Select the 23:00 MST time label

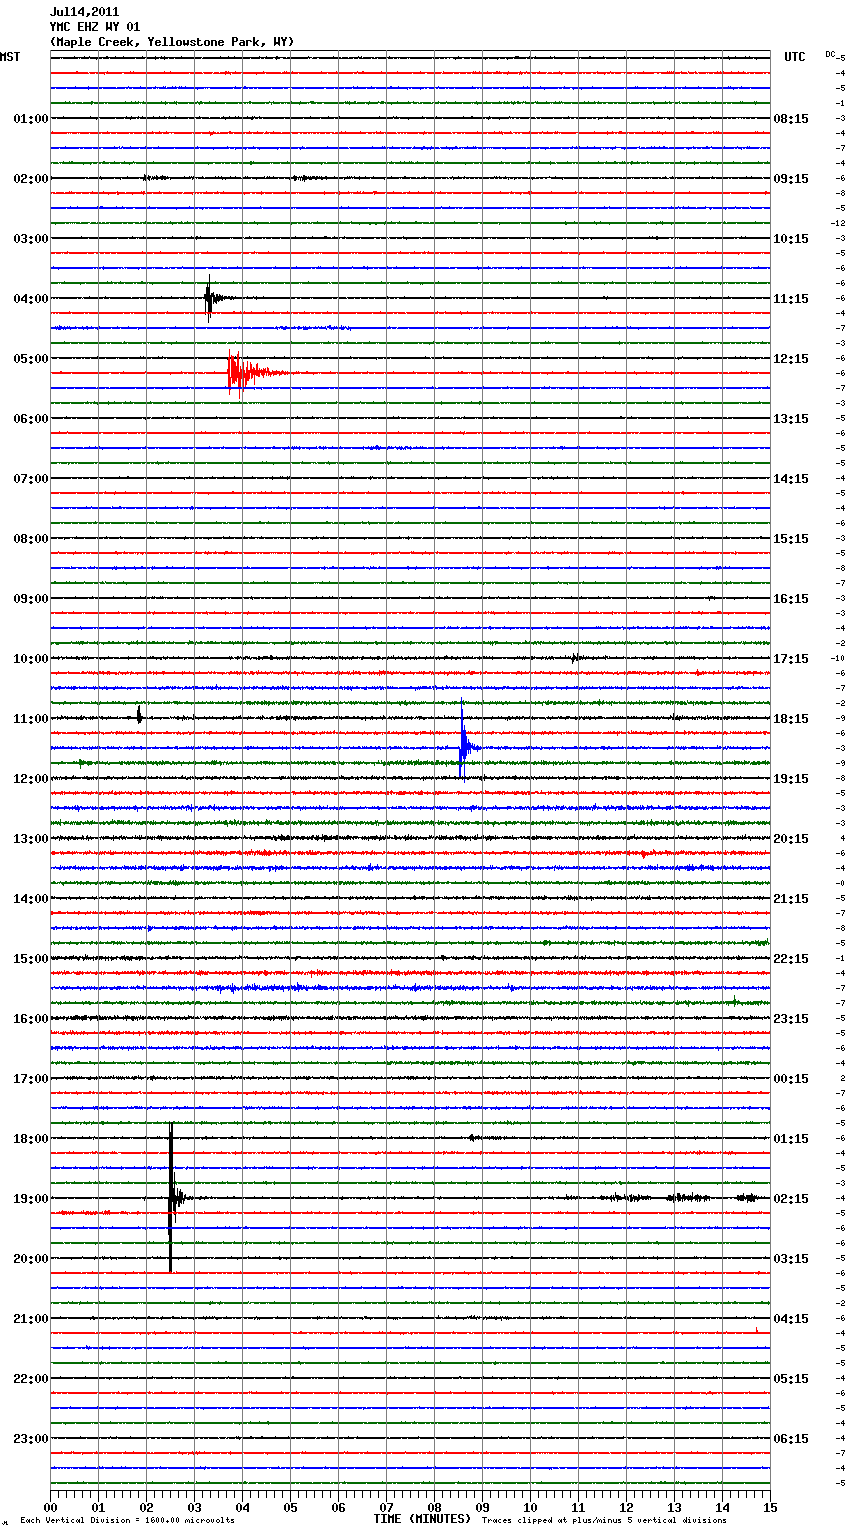[x=31, y=1439]
